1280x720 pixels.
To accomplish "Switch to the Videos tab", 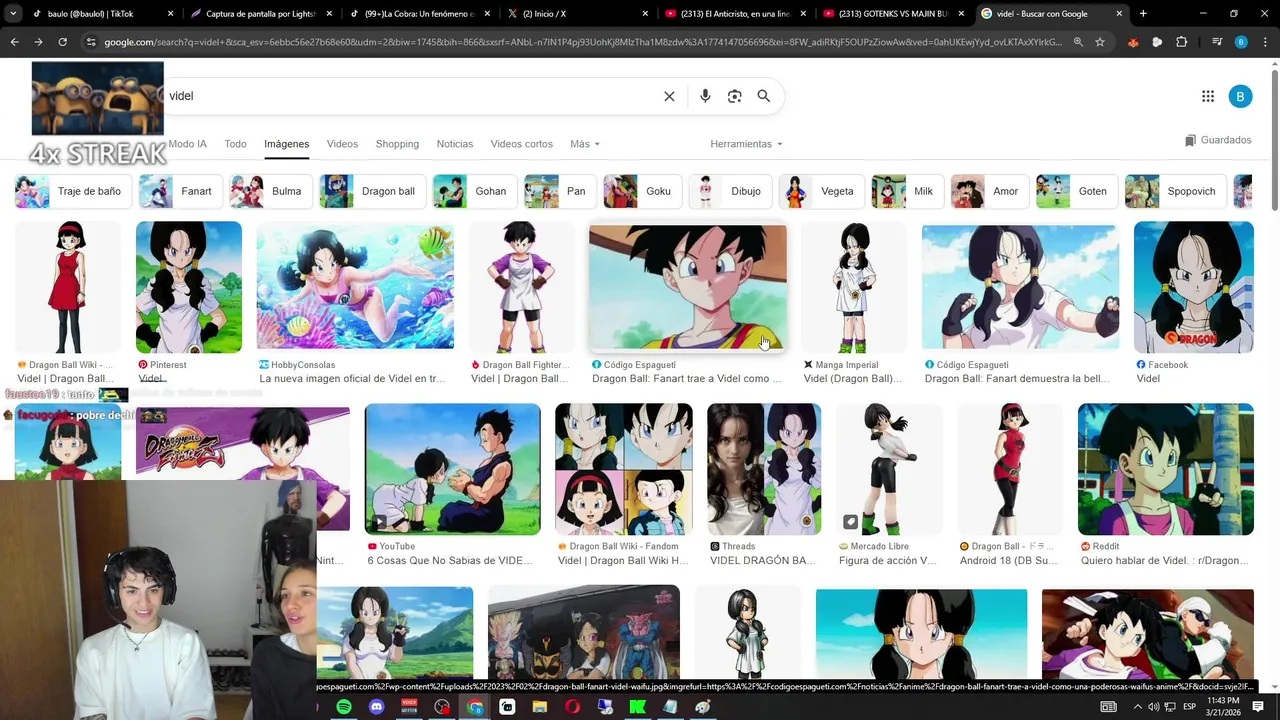I will (342, 144).
